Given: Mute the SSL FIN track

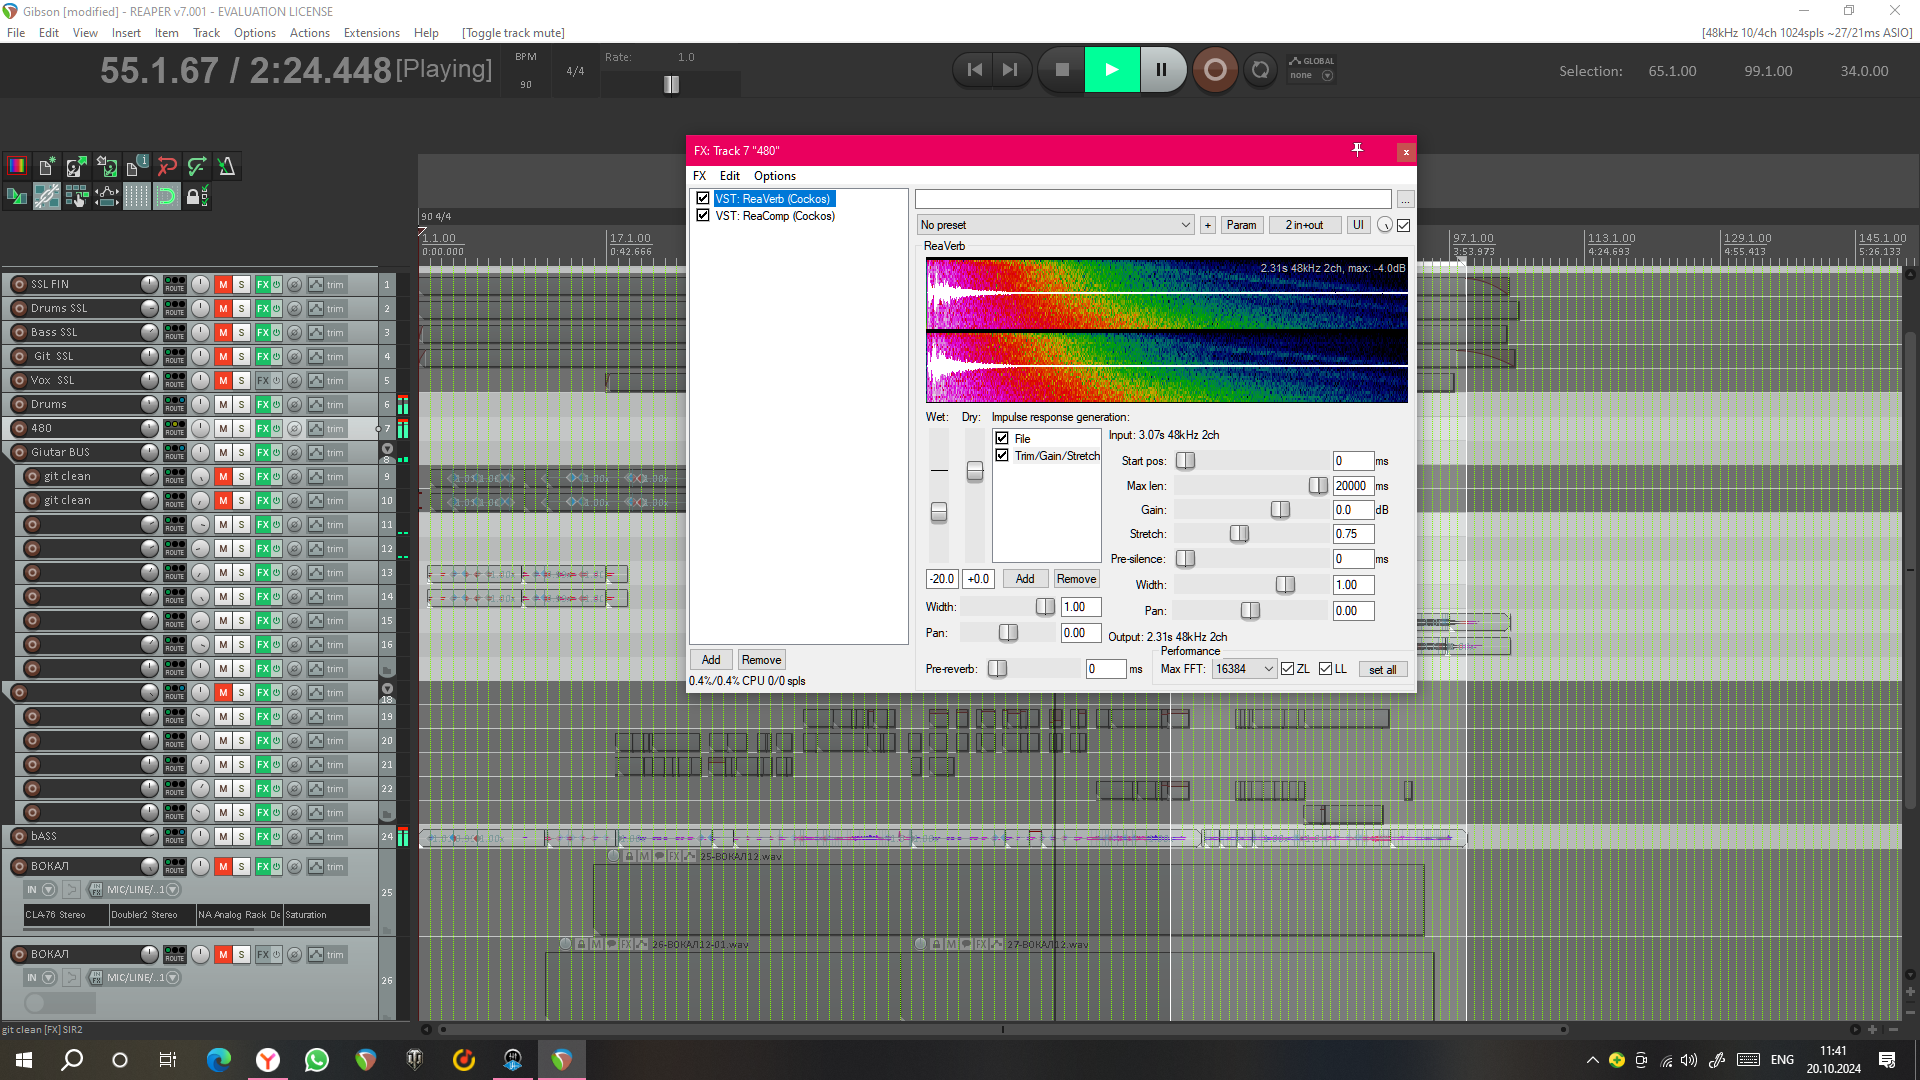Looking at the screenshot, I should click(x=223, y=285).
